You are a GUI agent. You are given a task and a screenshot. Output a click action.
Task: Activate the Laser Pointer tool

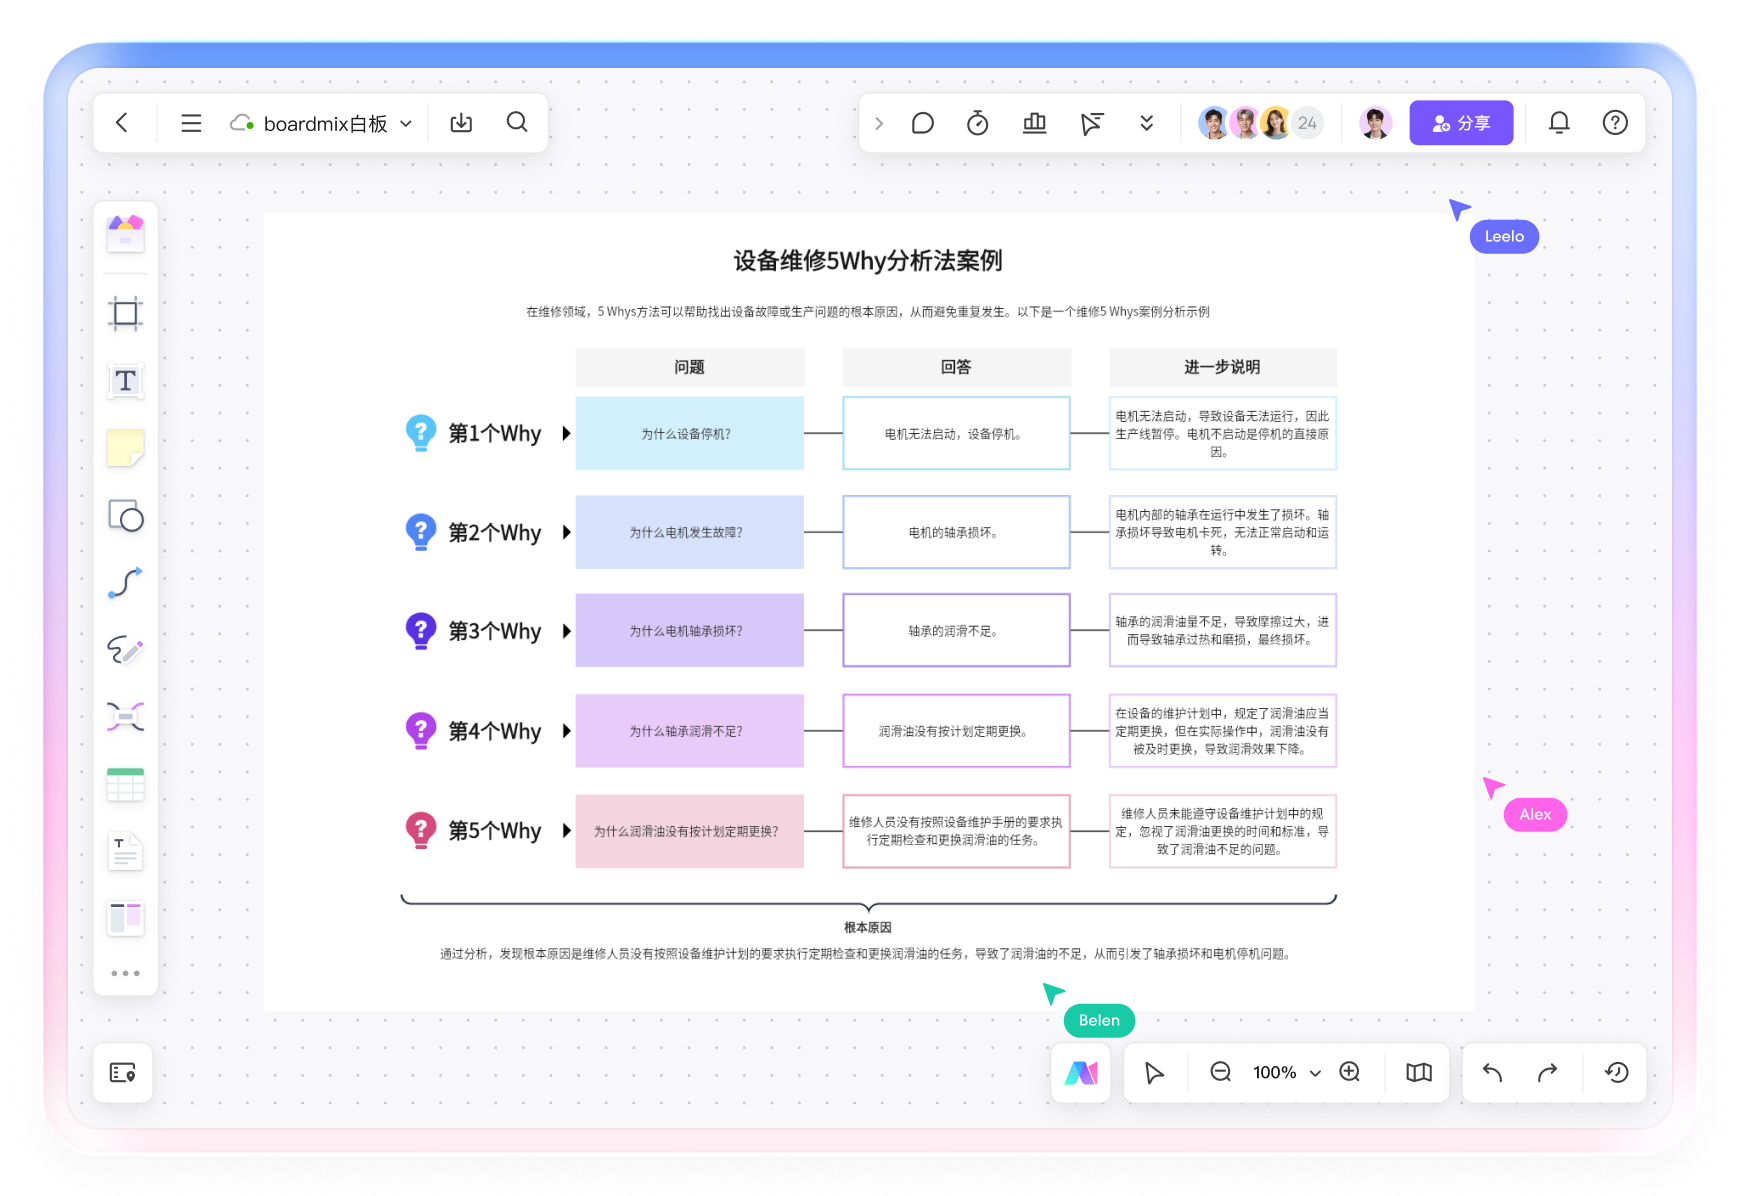pyautogui.click(x=1091, y=123)
